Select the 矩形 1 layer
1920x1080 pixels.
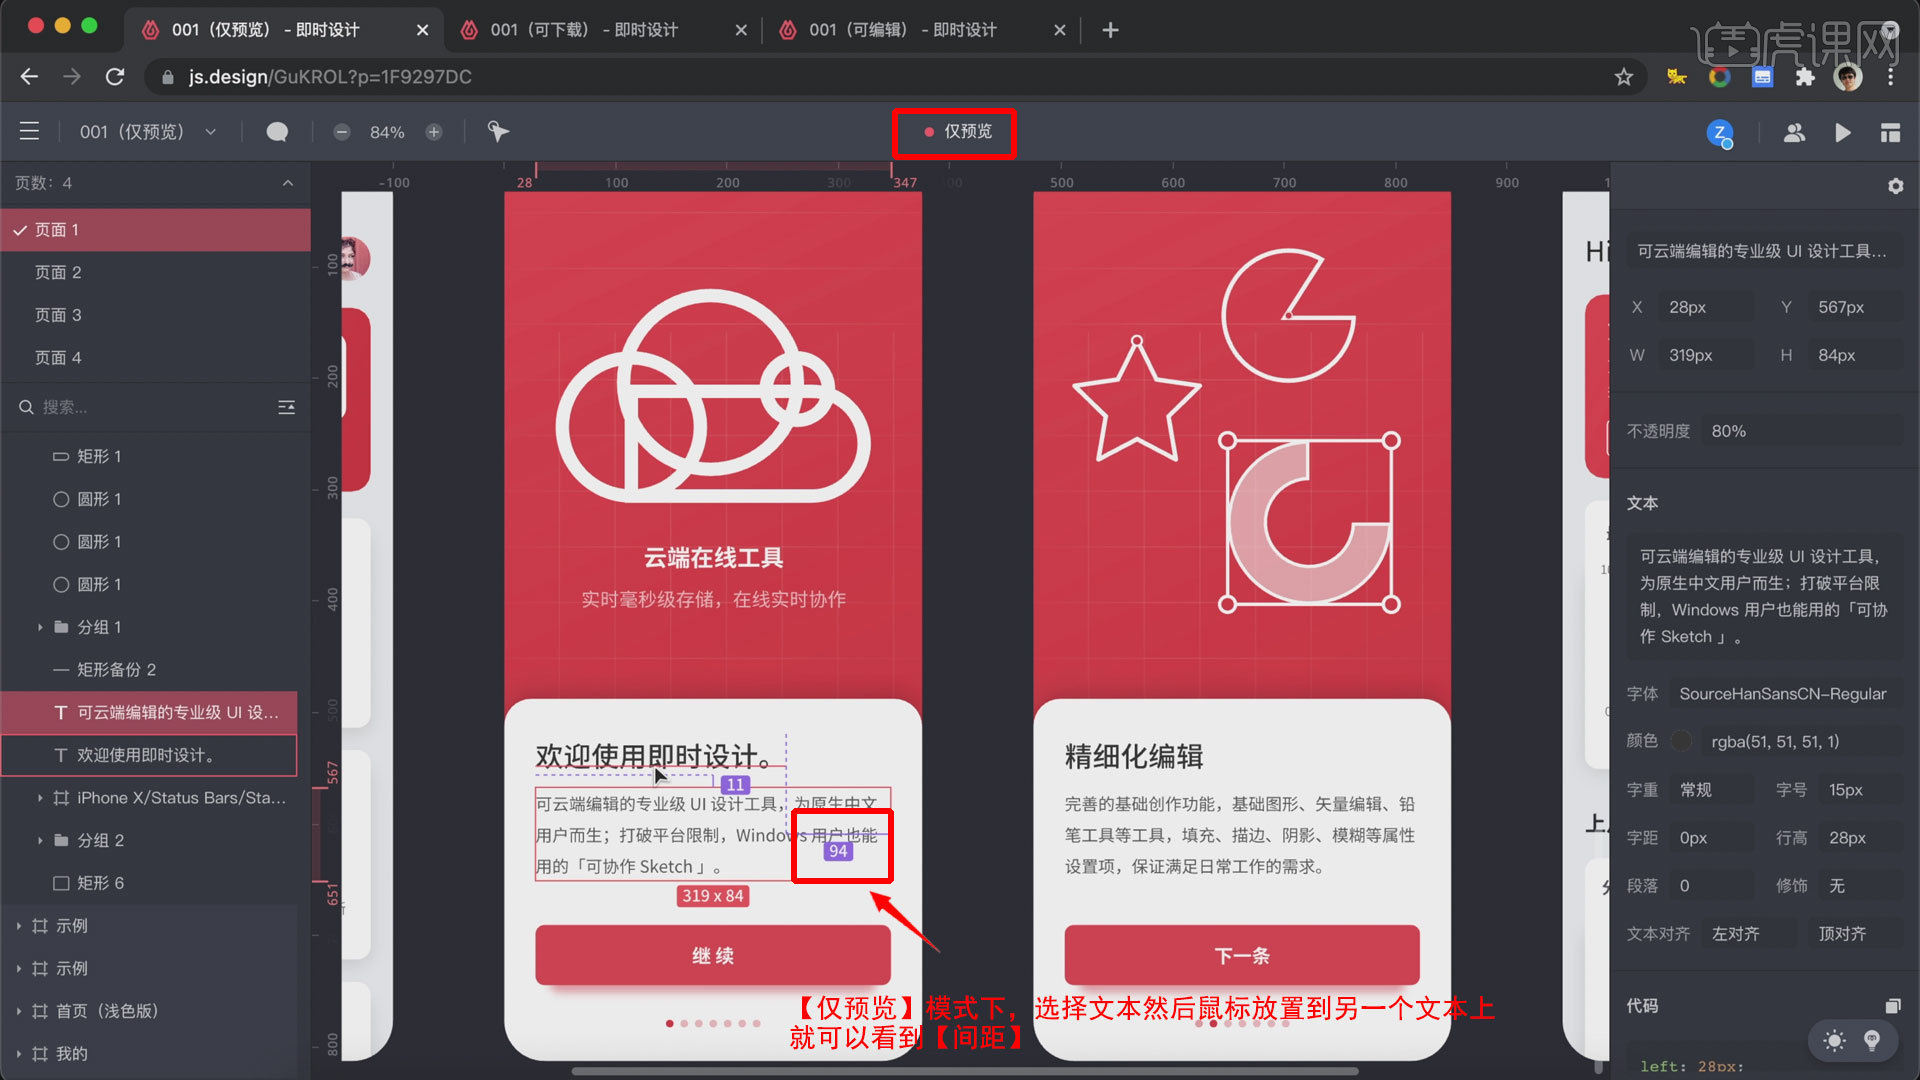150,456
